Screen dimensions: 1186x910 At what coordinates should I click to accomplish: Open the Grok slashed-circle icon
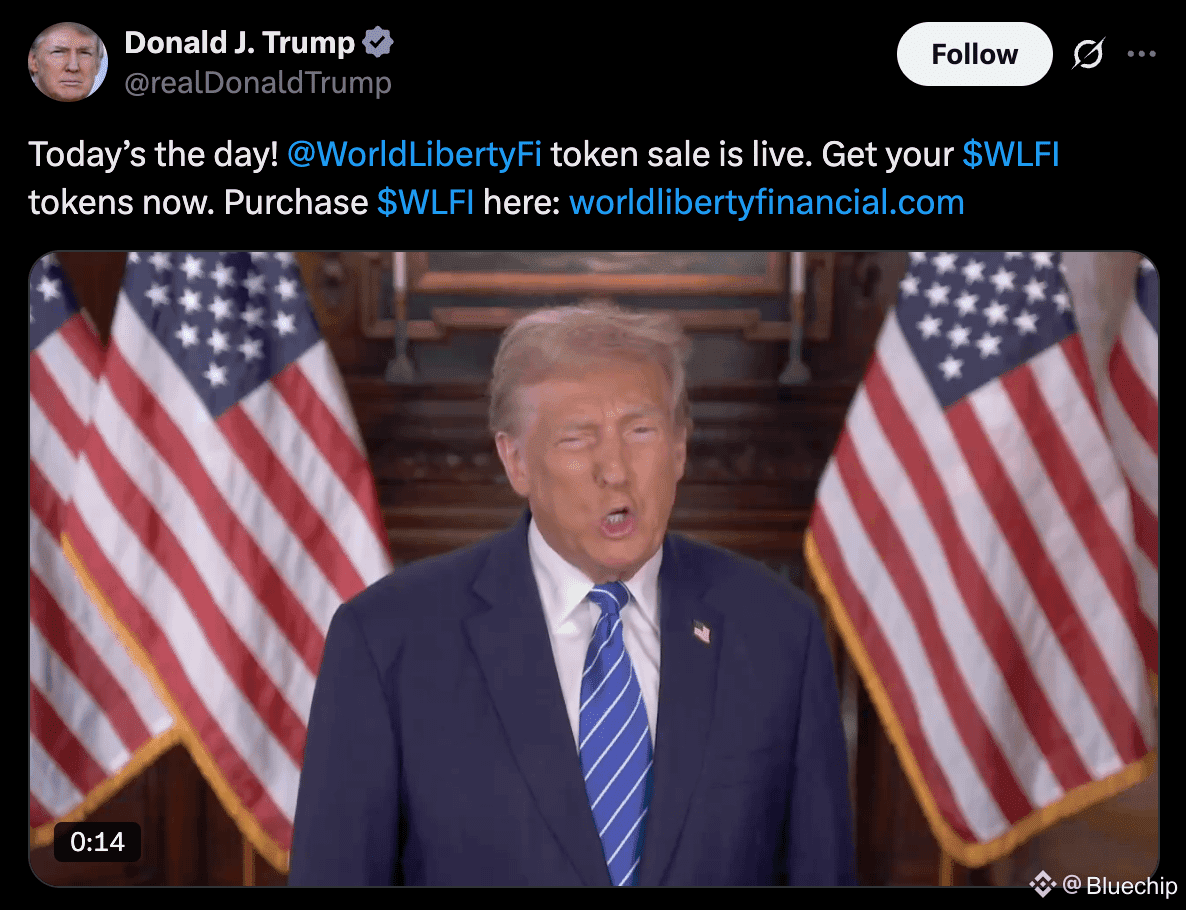point(1088,54)
